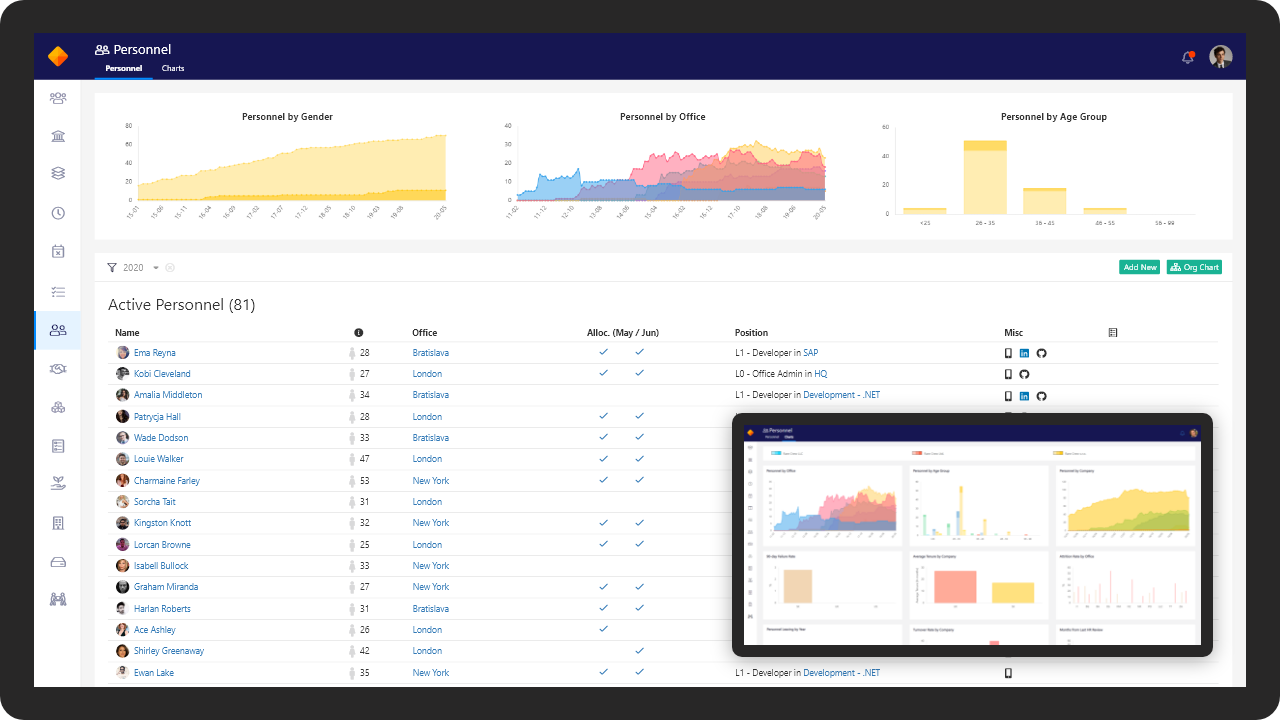The height and width of the screenshot is (720, 1280).
Task: Select the calendar/absences icon in sidebar
Action: pos(58,252)
